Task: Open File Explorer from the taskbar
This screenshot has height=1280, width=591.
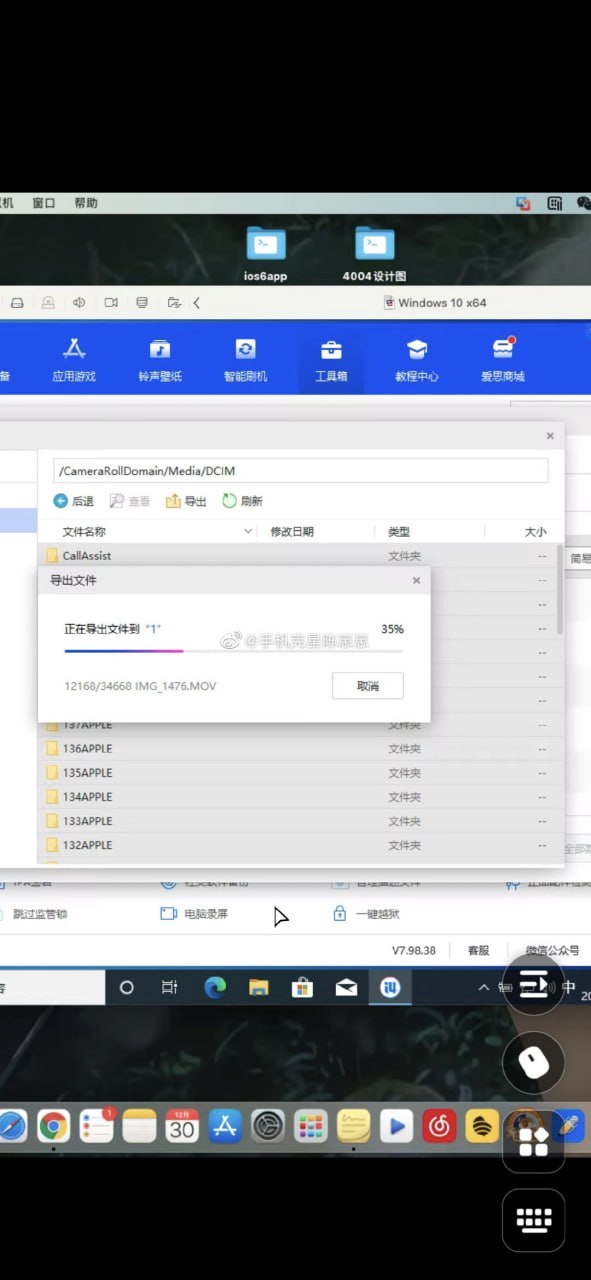Action: click(259, 987)
